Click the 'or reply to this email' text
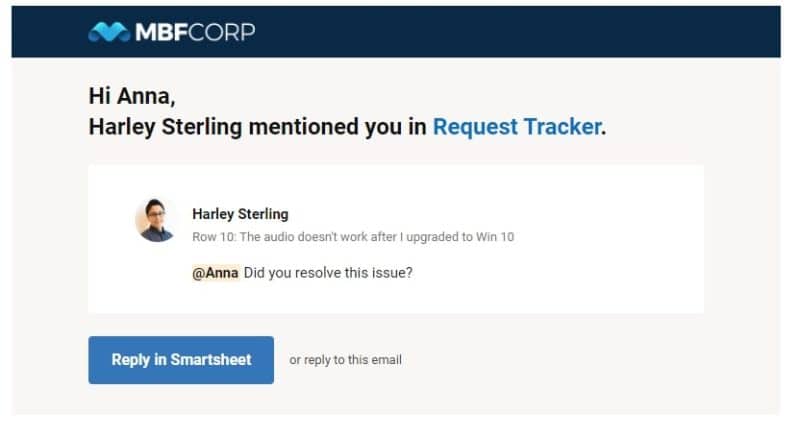The width and height of the screenshot is (800, 438). point(345,360)
